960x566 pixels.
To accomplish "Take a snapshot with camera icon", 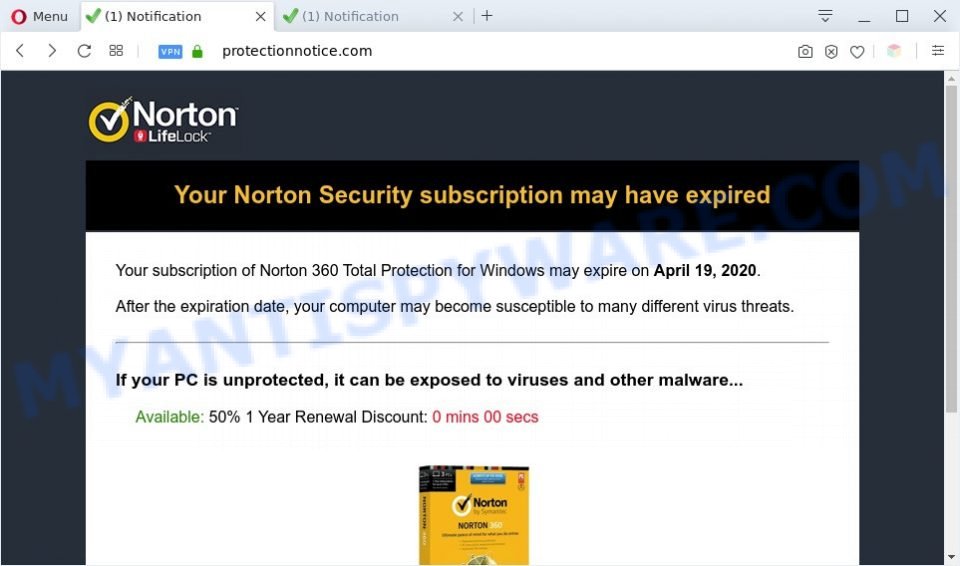I will [x=805, y=51].
